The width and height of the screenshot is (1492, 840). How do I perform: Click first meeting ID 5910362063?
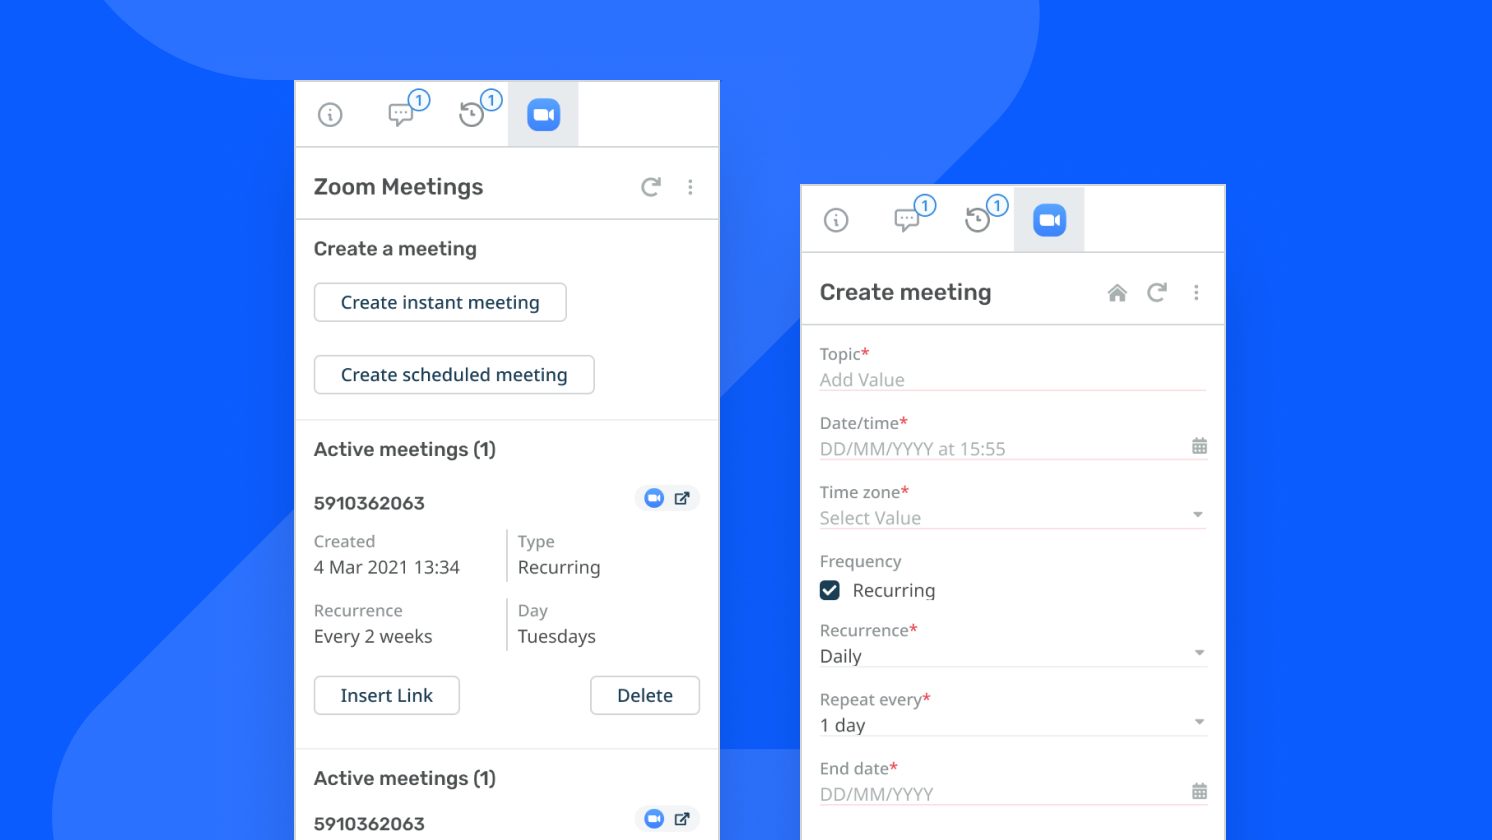(369, 503)
